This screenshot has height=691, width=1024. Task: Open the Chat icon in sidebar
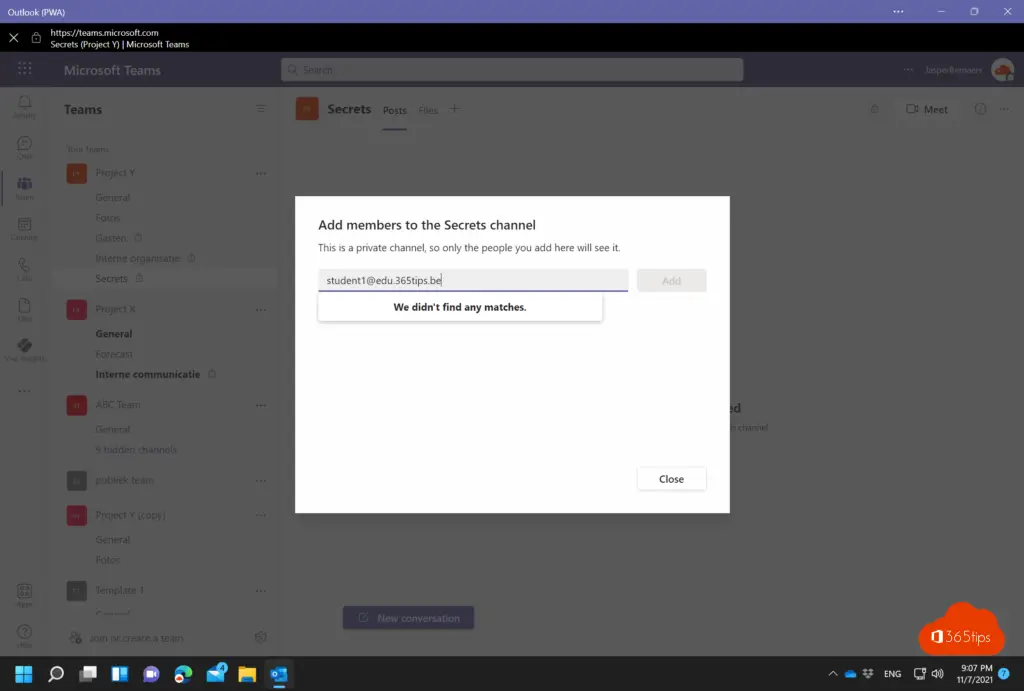(x=24, y=147)
